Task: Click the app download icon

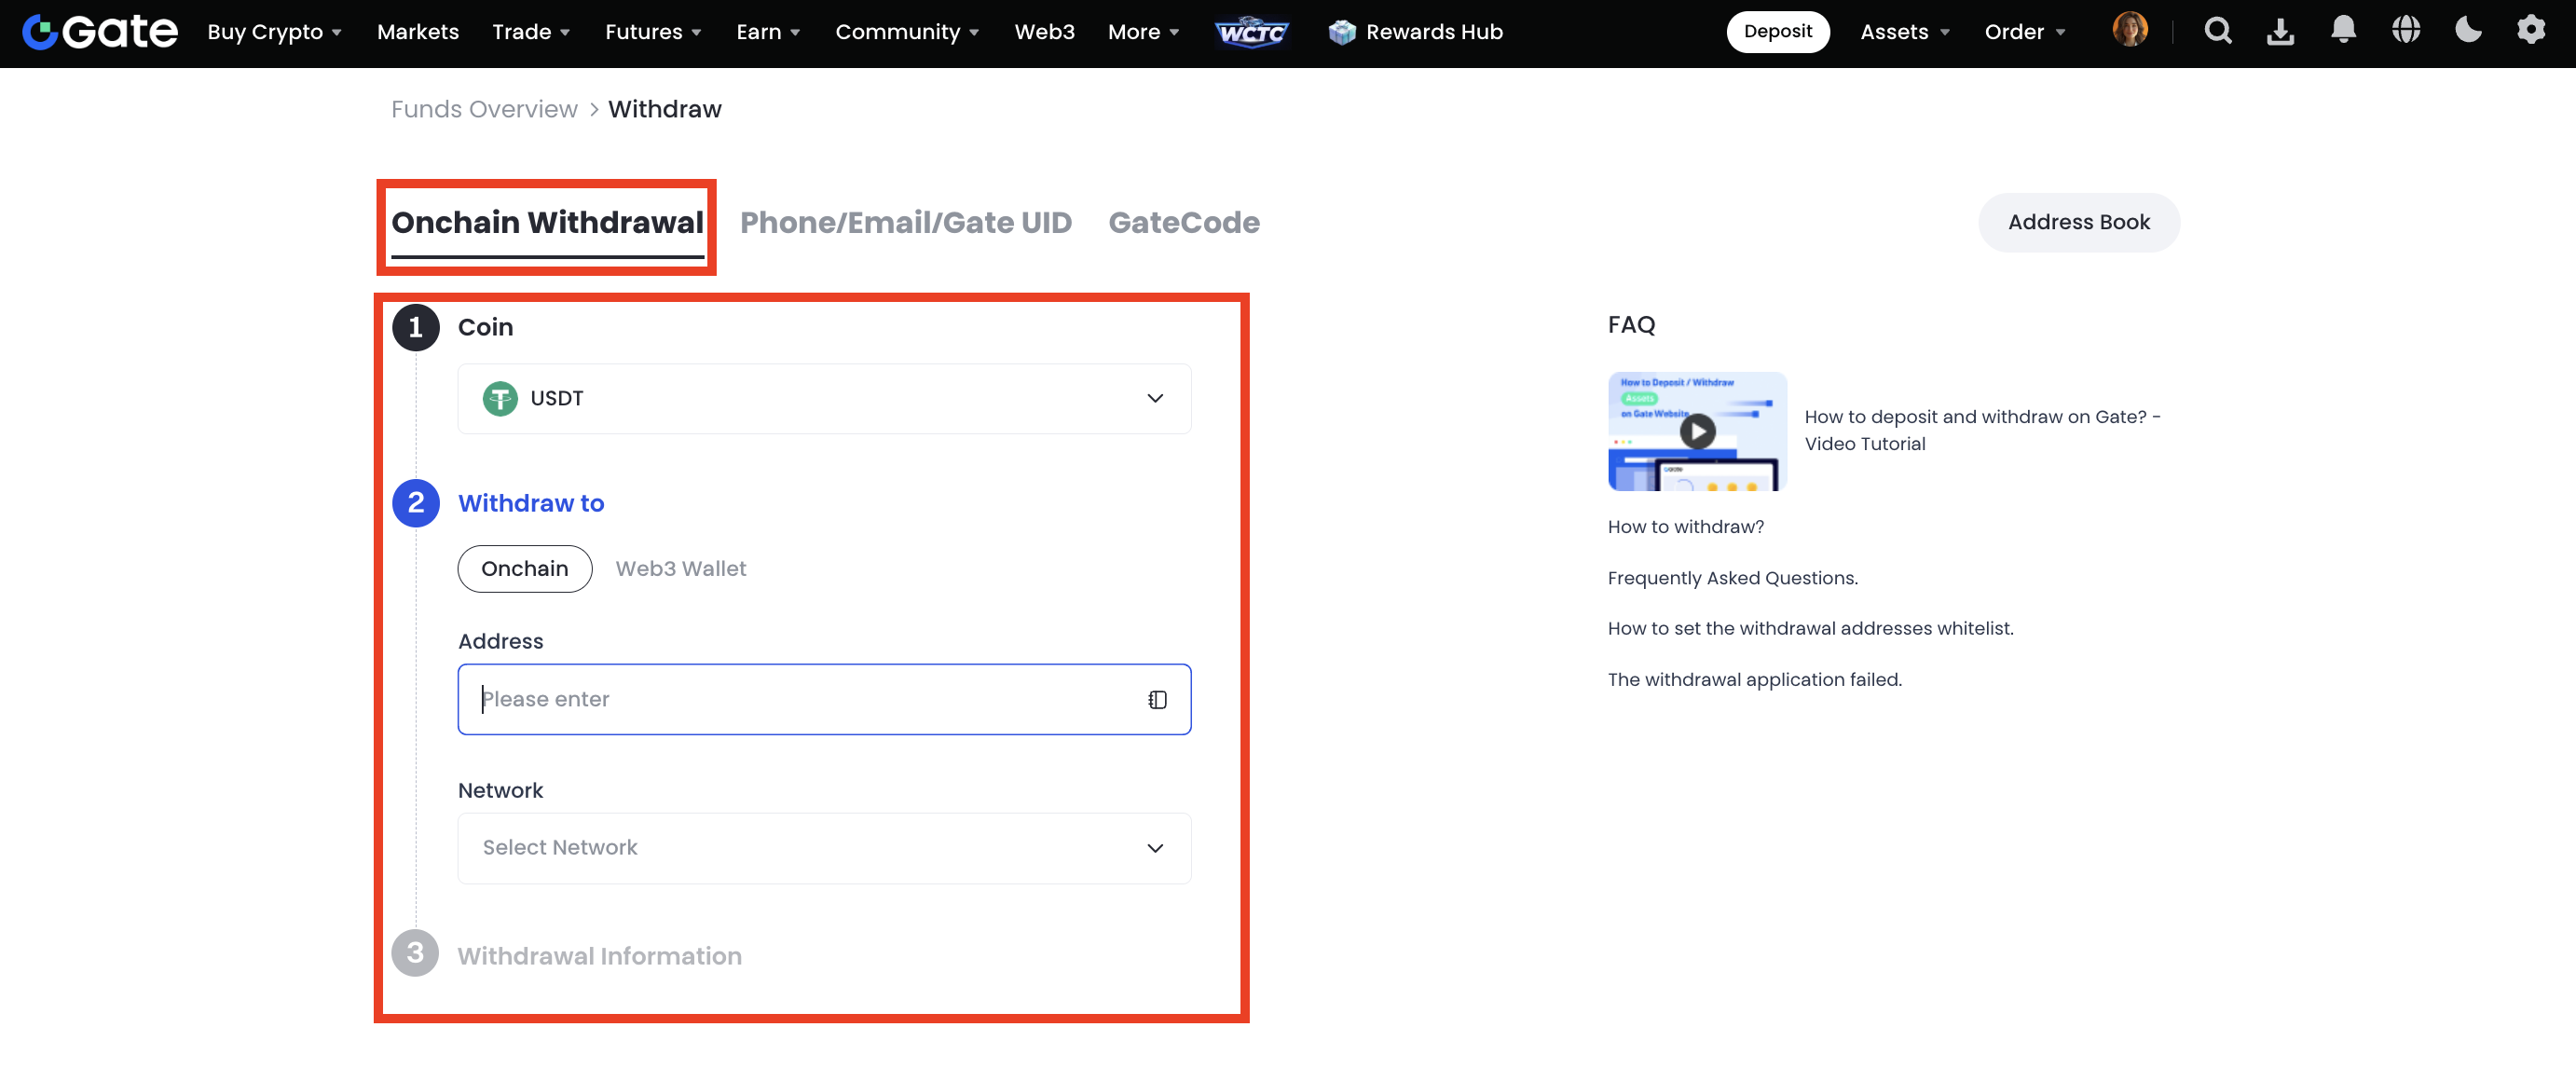Action: coord(2281,31)
